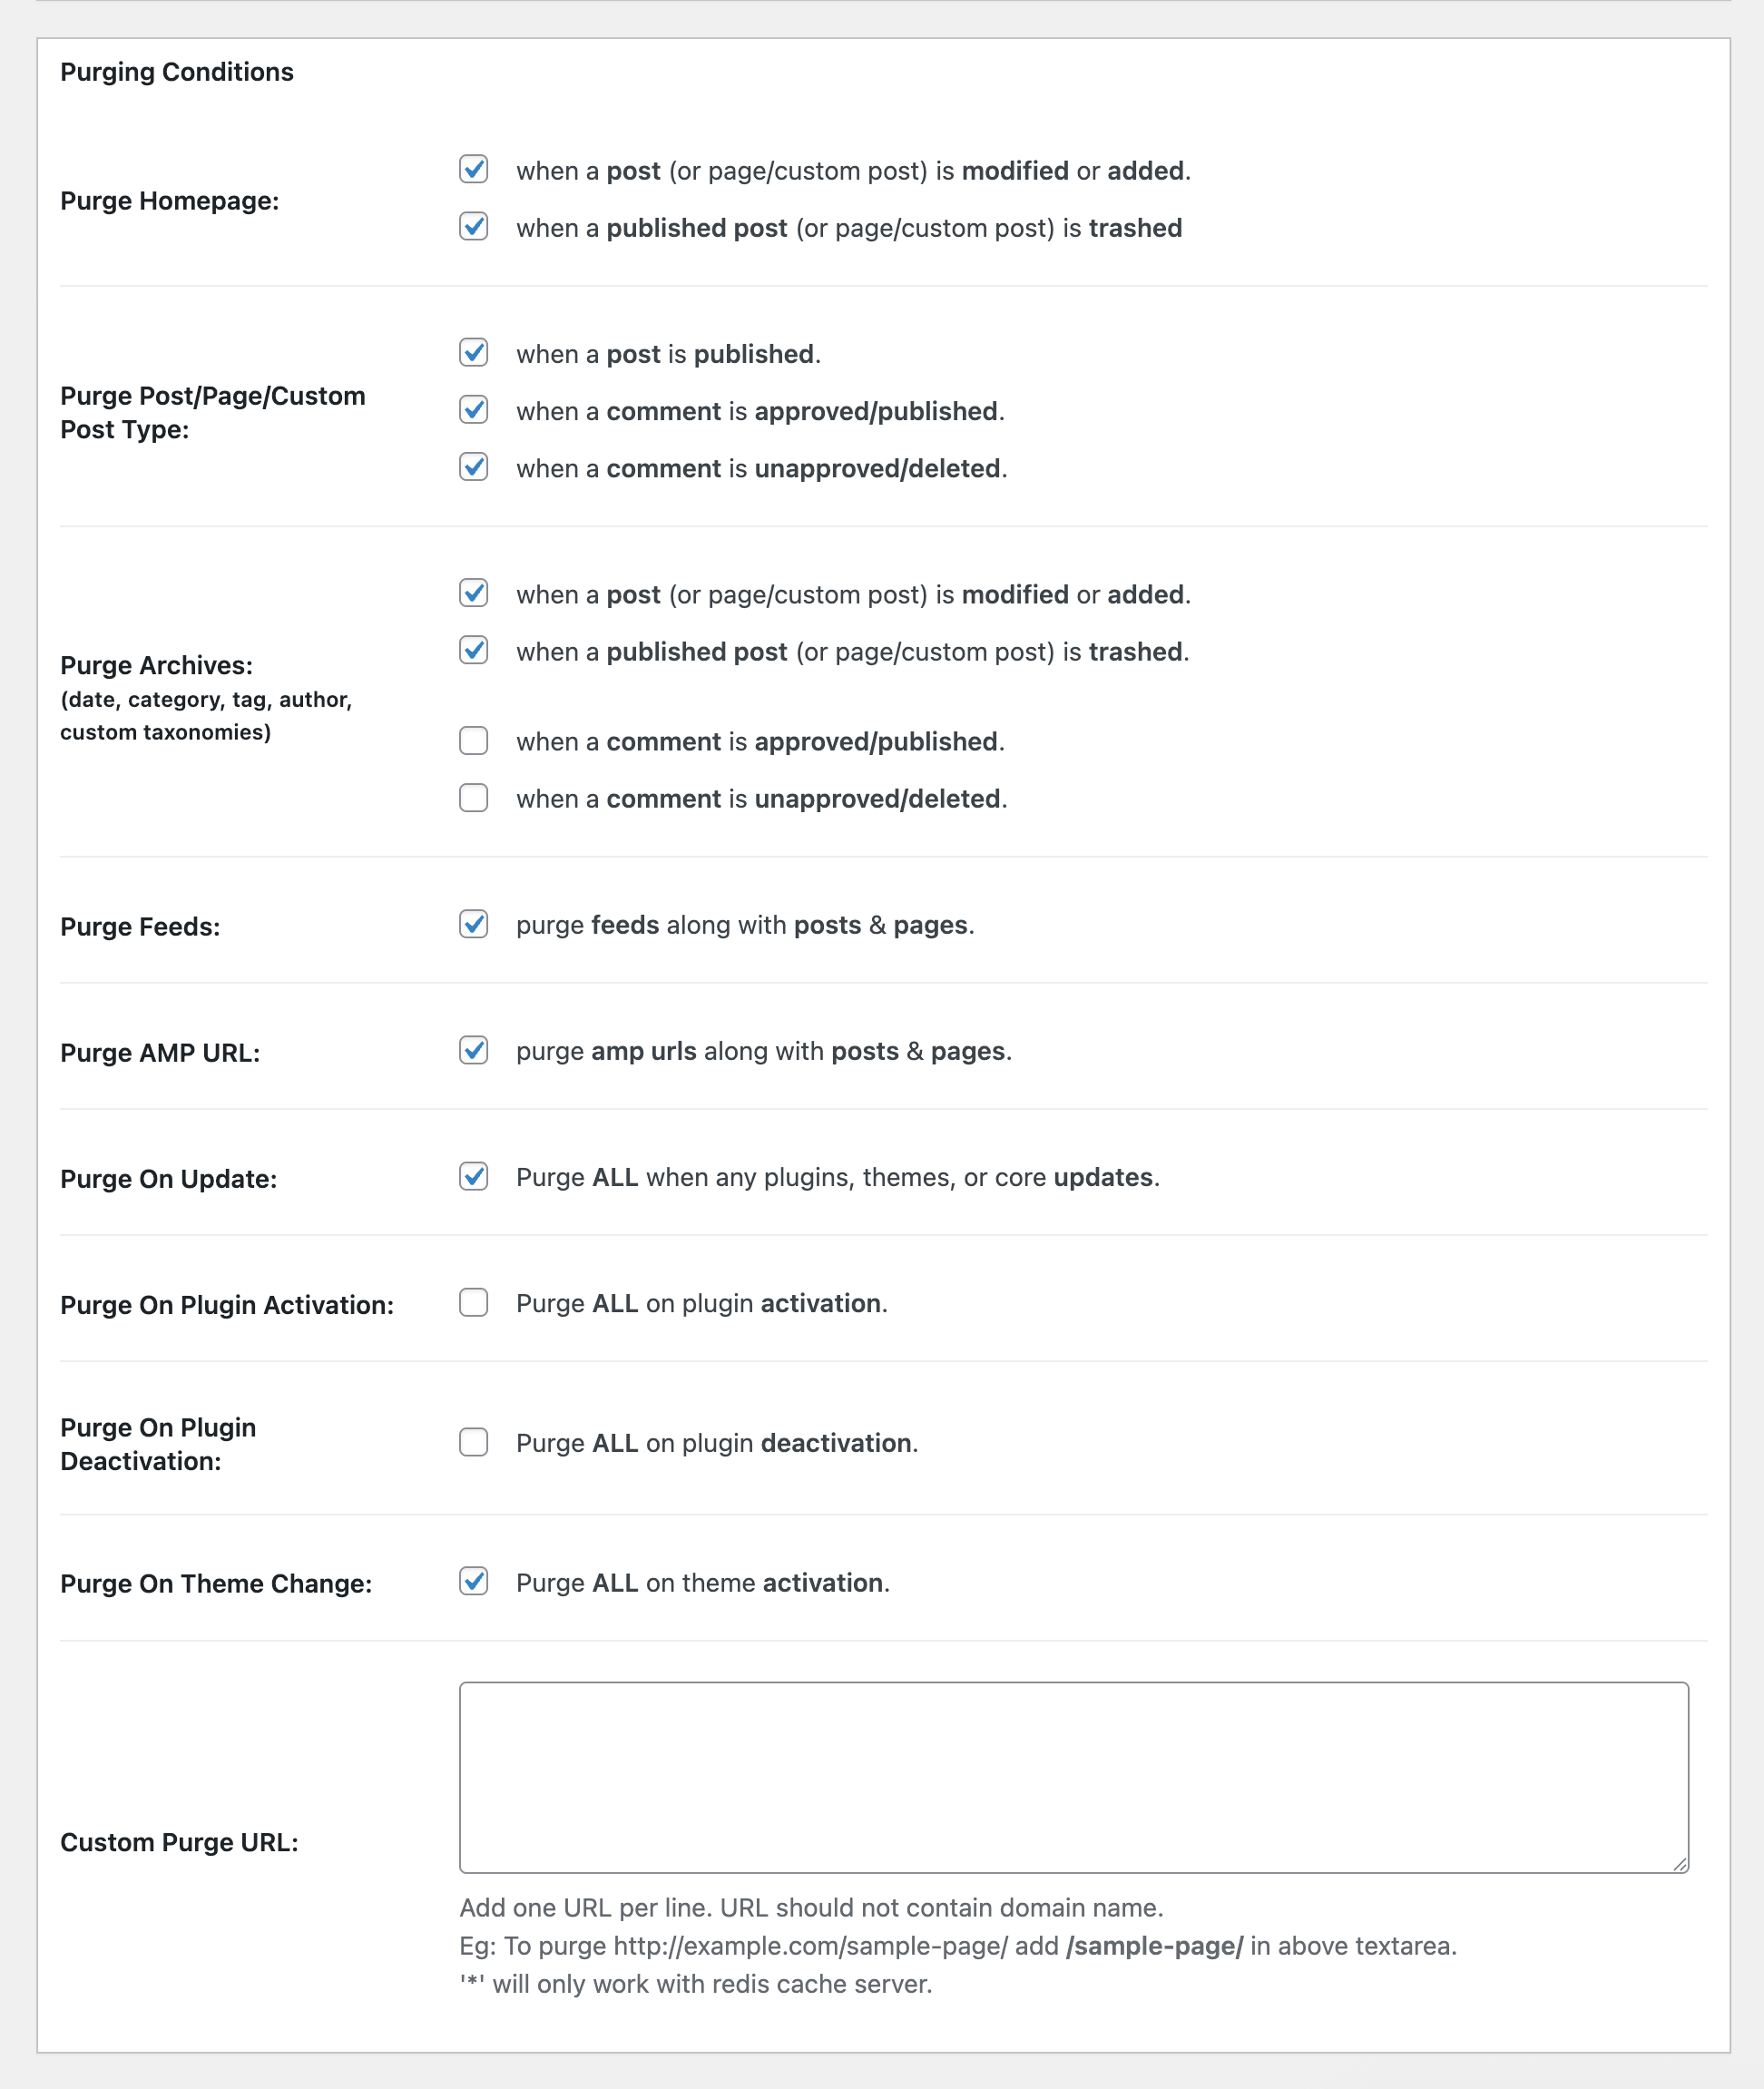Toggle the Purge Feeds checkbox
The height and width of the screenshot is (2089, 1764).
pyautogui.click(x=473, y=923)
